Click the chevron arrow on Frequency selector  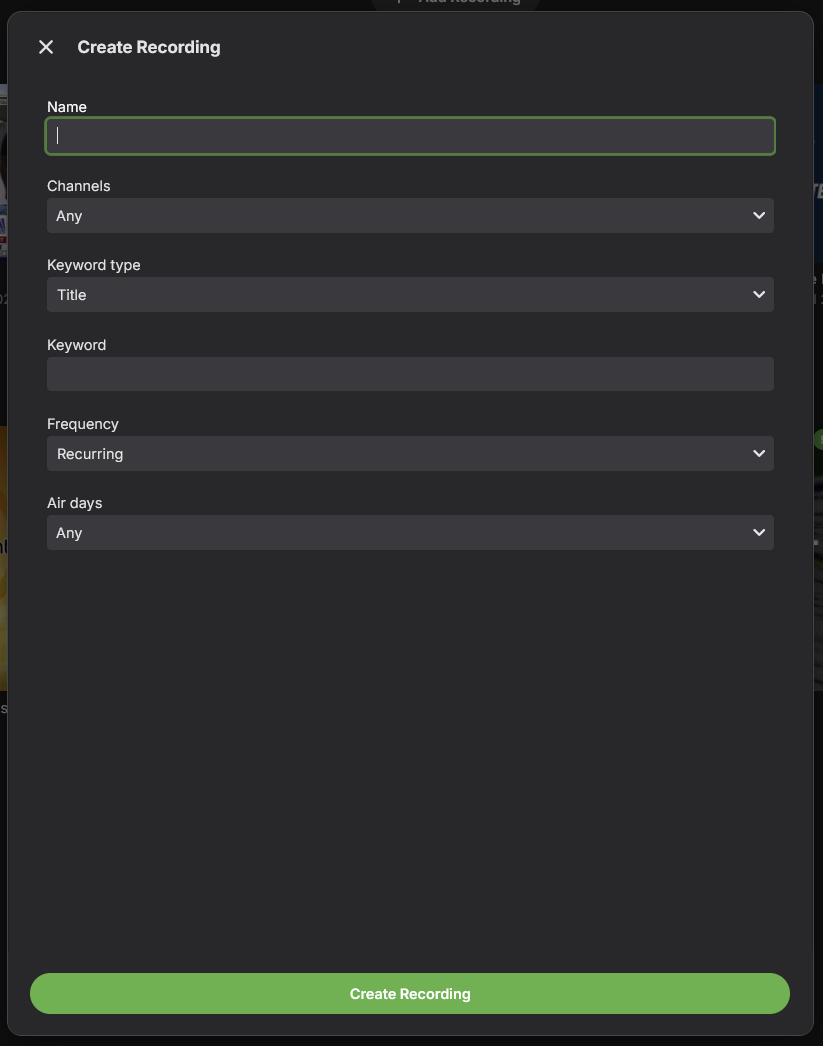point(759,454)
